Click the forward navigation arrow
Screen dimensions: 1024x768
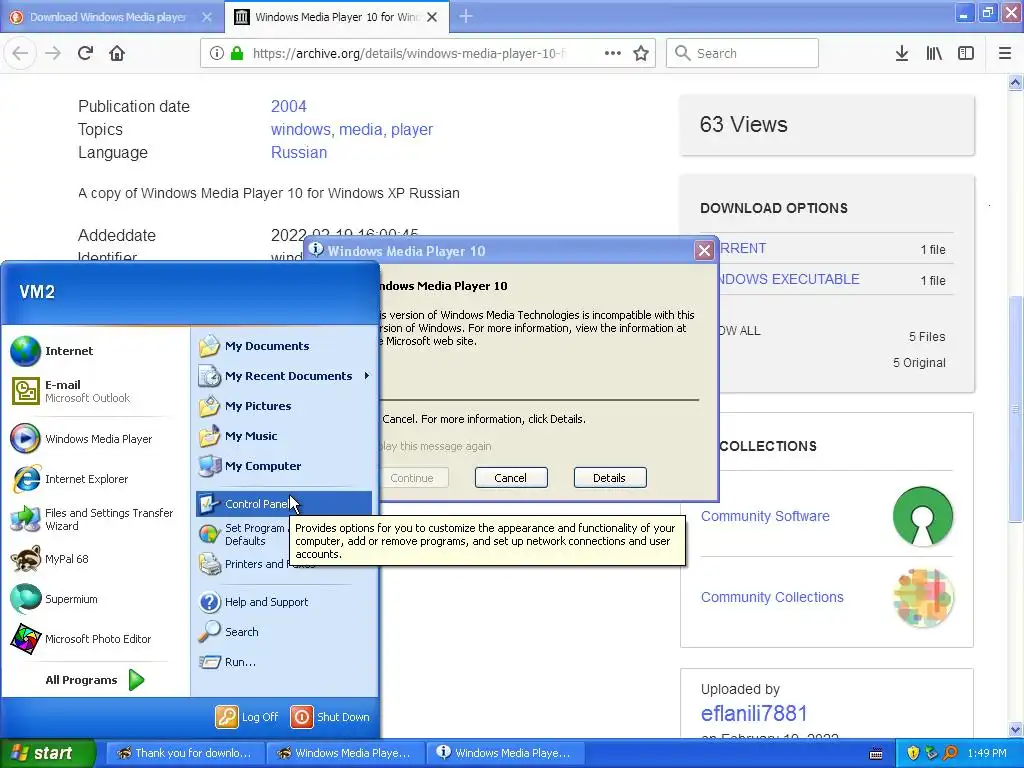click(x=53, y=53)
